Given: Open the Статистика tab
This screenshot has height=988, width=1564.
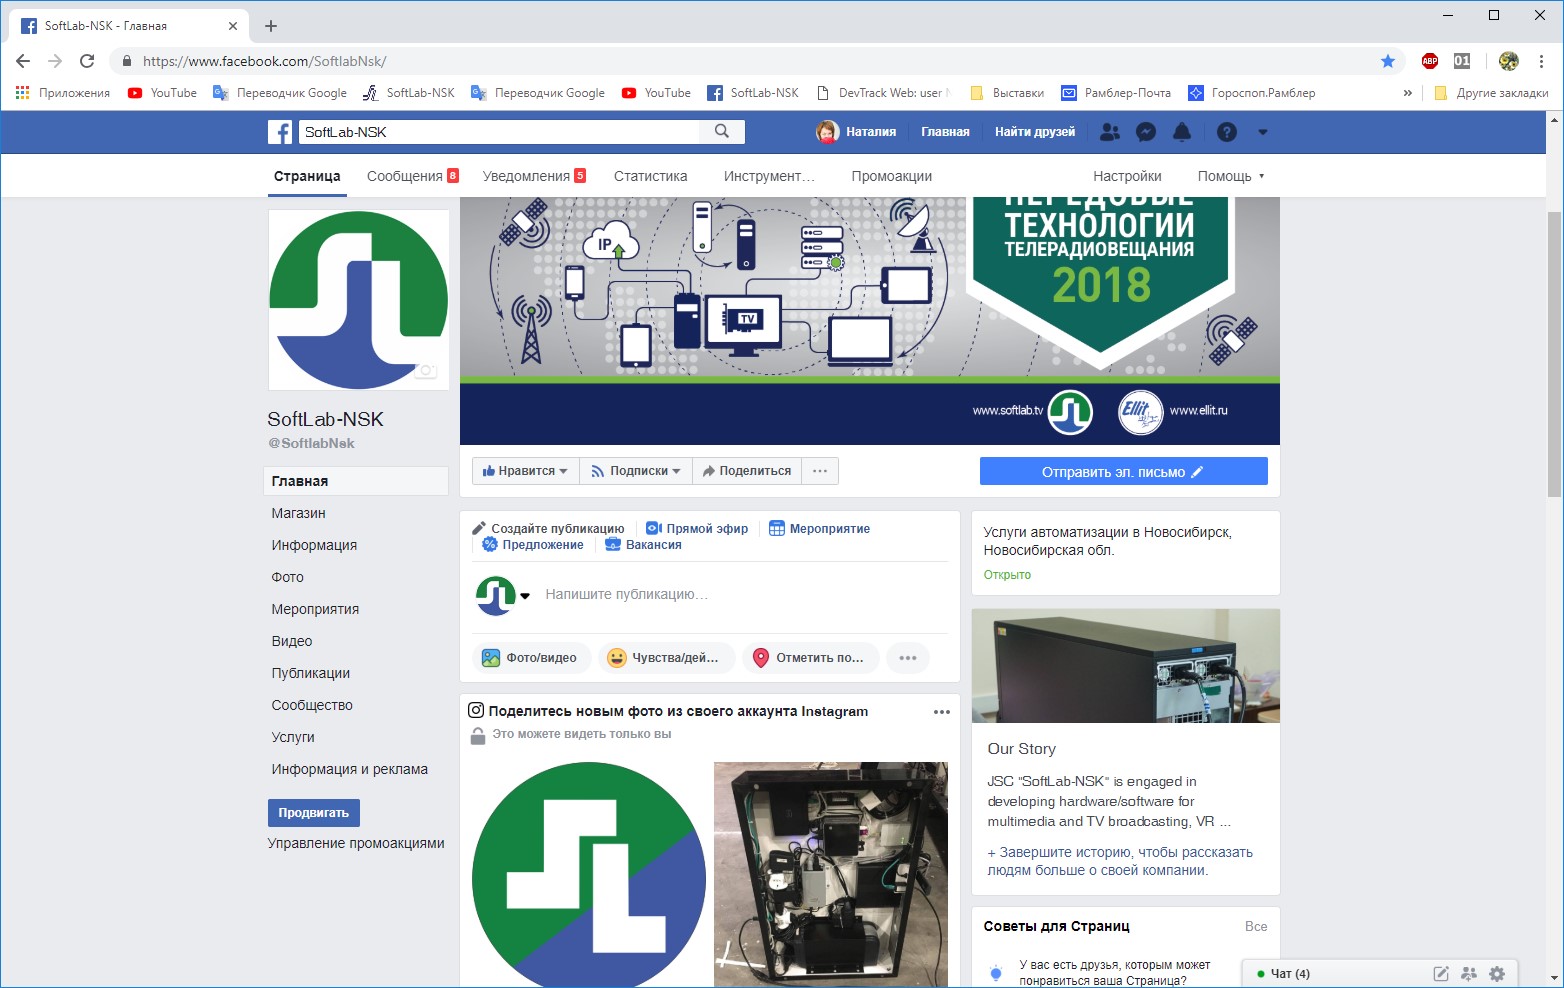Looking at the screenshot, I should point(650,176).
